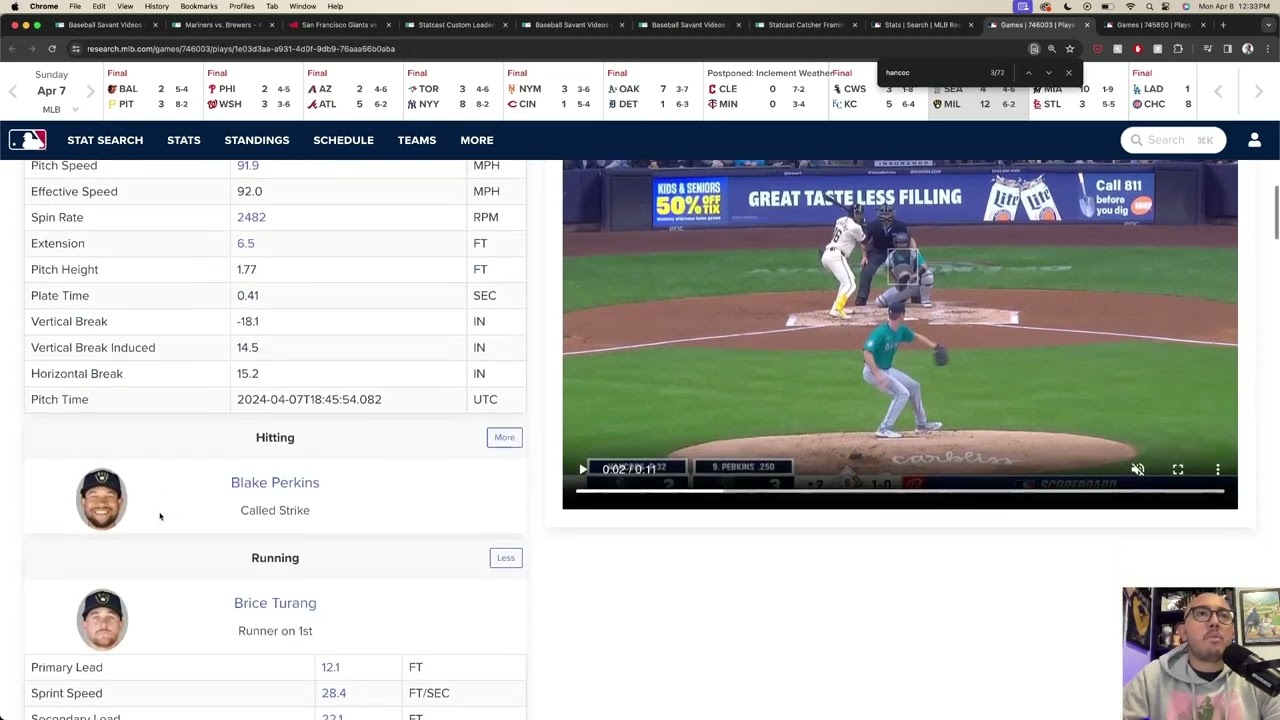Image resolution: width=1280 pixels, height=720 pixels.
Task: Click Brice Turang headshot photo
Action: pos(101,619)
